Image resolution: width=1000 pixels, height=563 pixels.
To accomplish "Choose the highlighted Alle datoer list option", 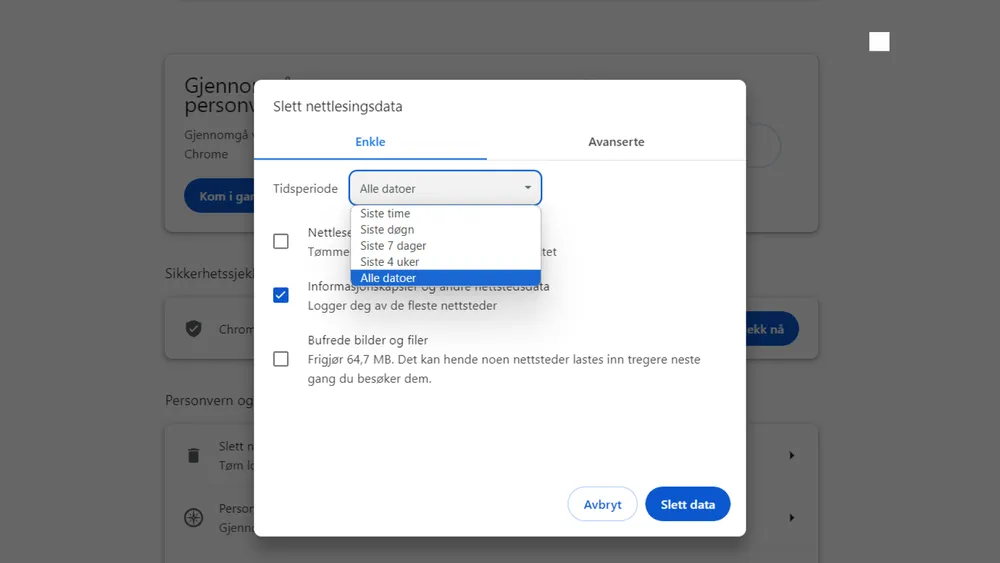I will [x=388, y=278].
